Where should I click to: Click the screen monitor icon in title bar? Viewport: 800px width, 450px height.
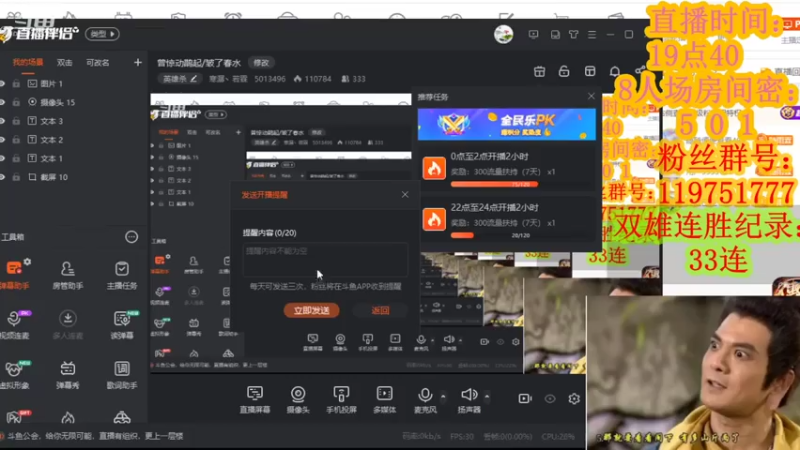[x=533, y=34]
